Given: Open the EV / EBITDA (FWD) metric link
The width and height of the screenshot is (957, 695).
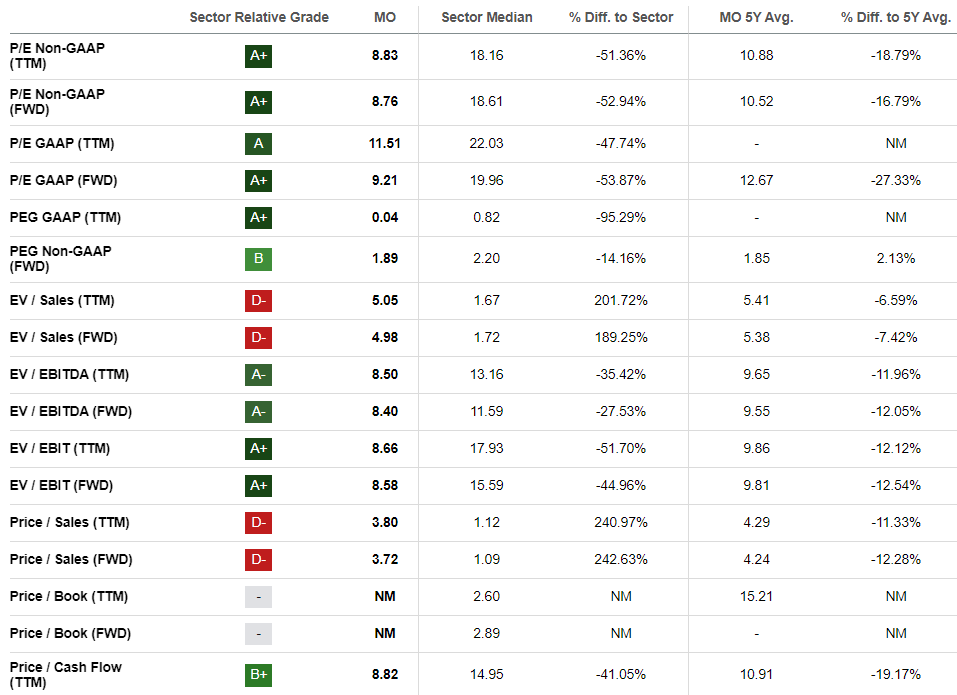Looking at the screenshot, I should click(x=70, y=412).
